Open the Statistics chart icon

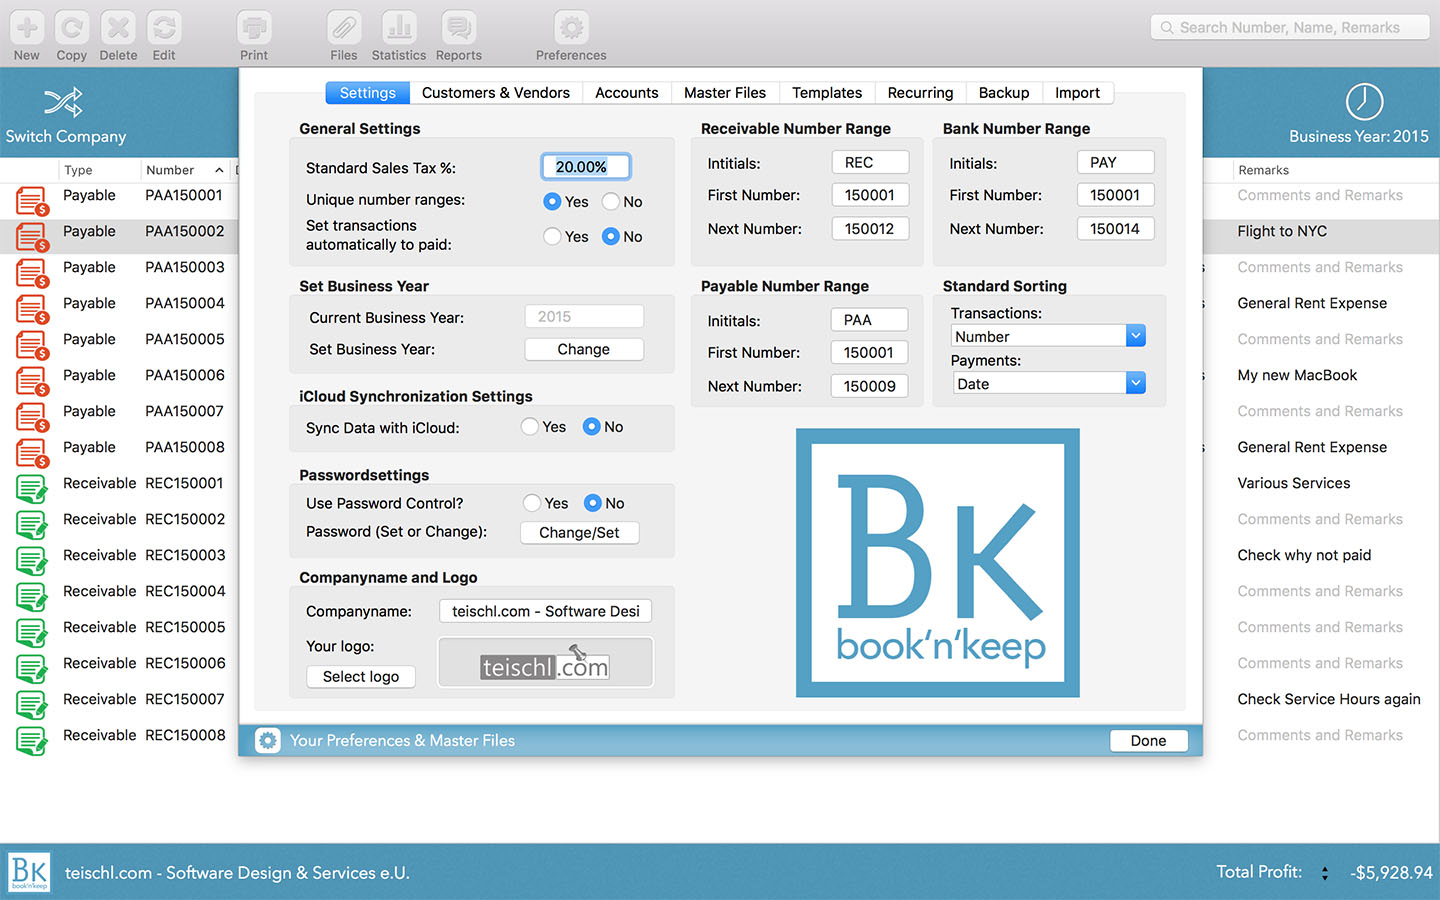(399, 27)
